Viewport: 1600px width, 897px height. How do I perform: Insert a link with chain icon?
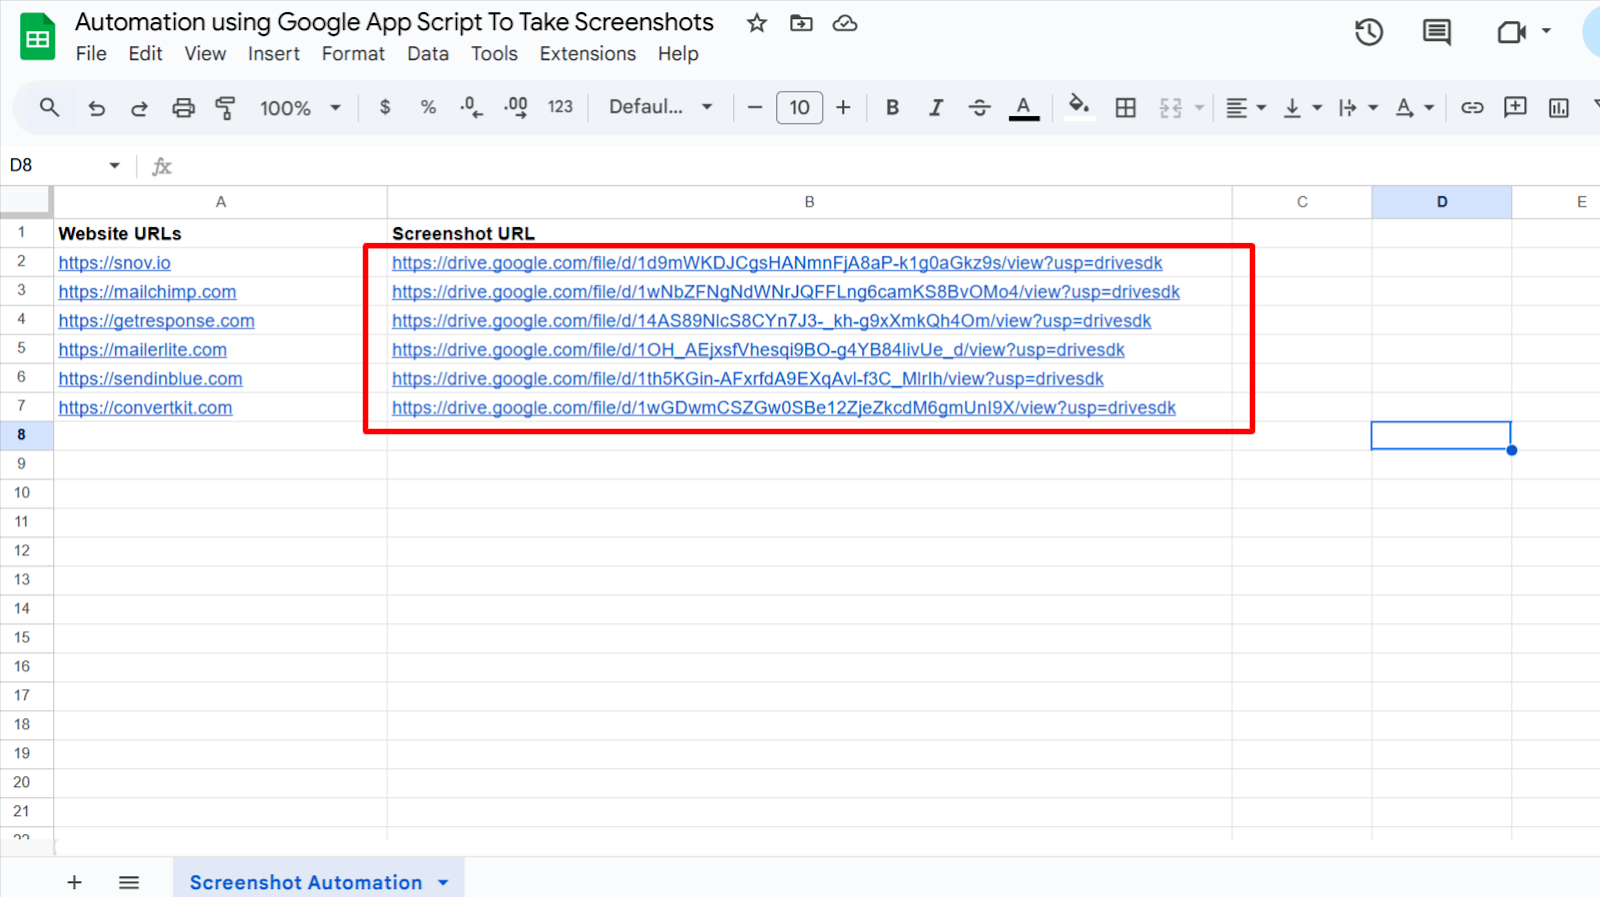click(x=1471, y=108)
